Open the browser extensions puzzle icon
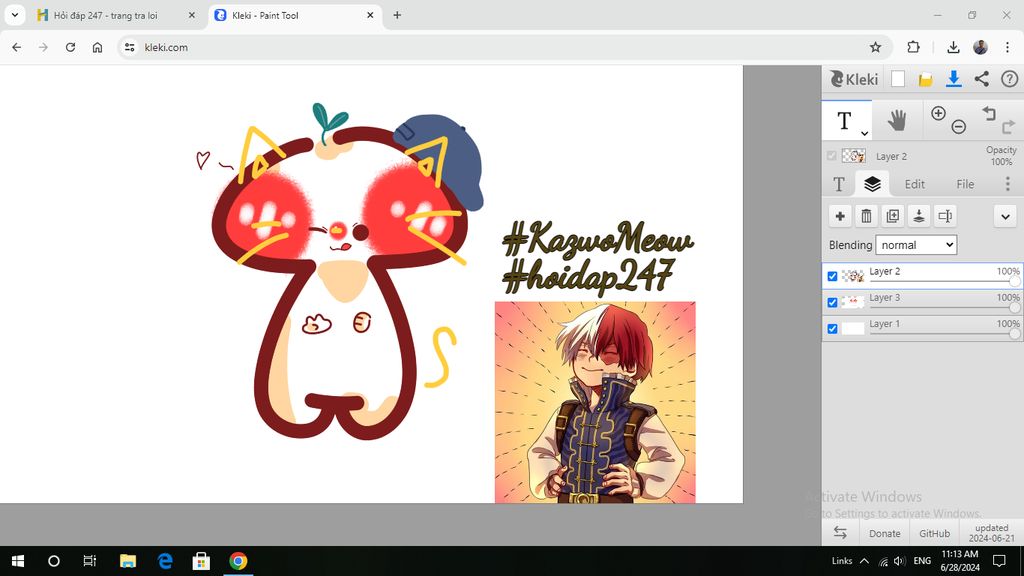Screen dimensions: 1024x576 (914, 47)
